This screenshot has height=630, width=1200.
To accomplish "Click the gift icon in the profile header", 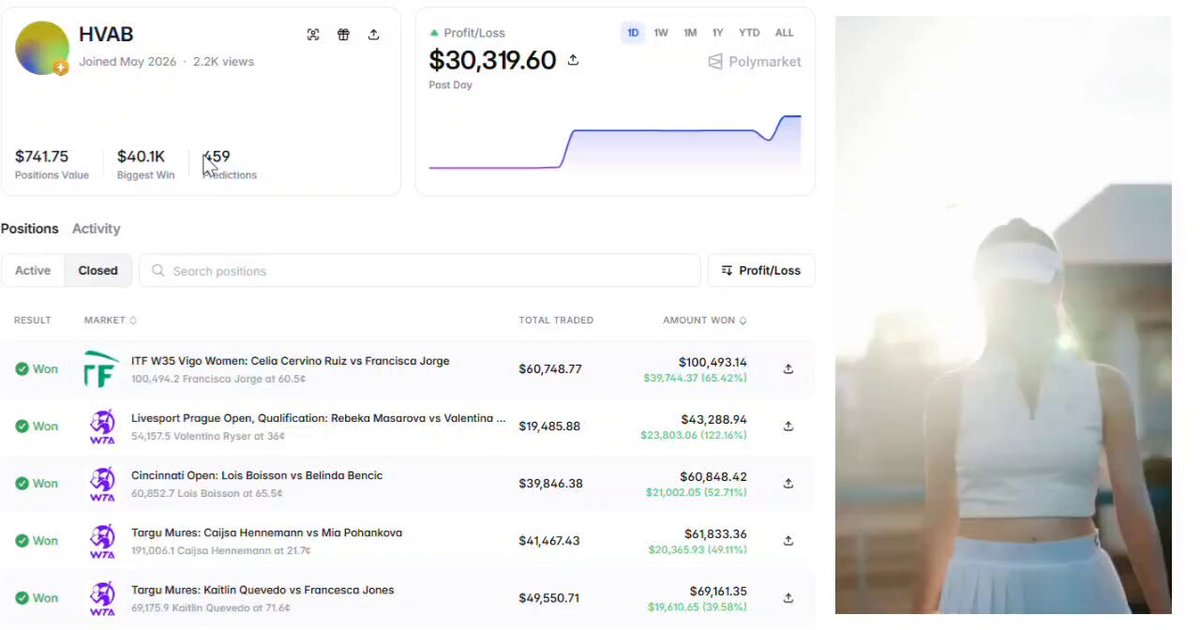I will pyautogui.click(x=343, y=35).
